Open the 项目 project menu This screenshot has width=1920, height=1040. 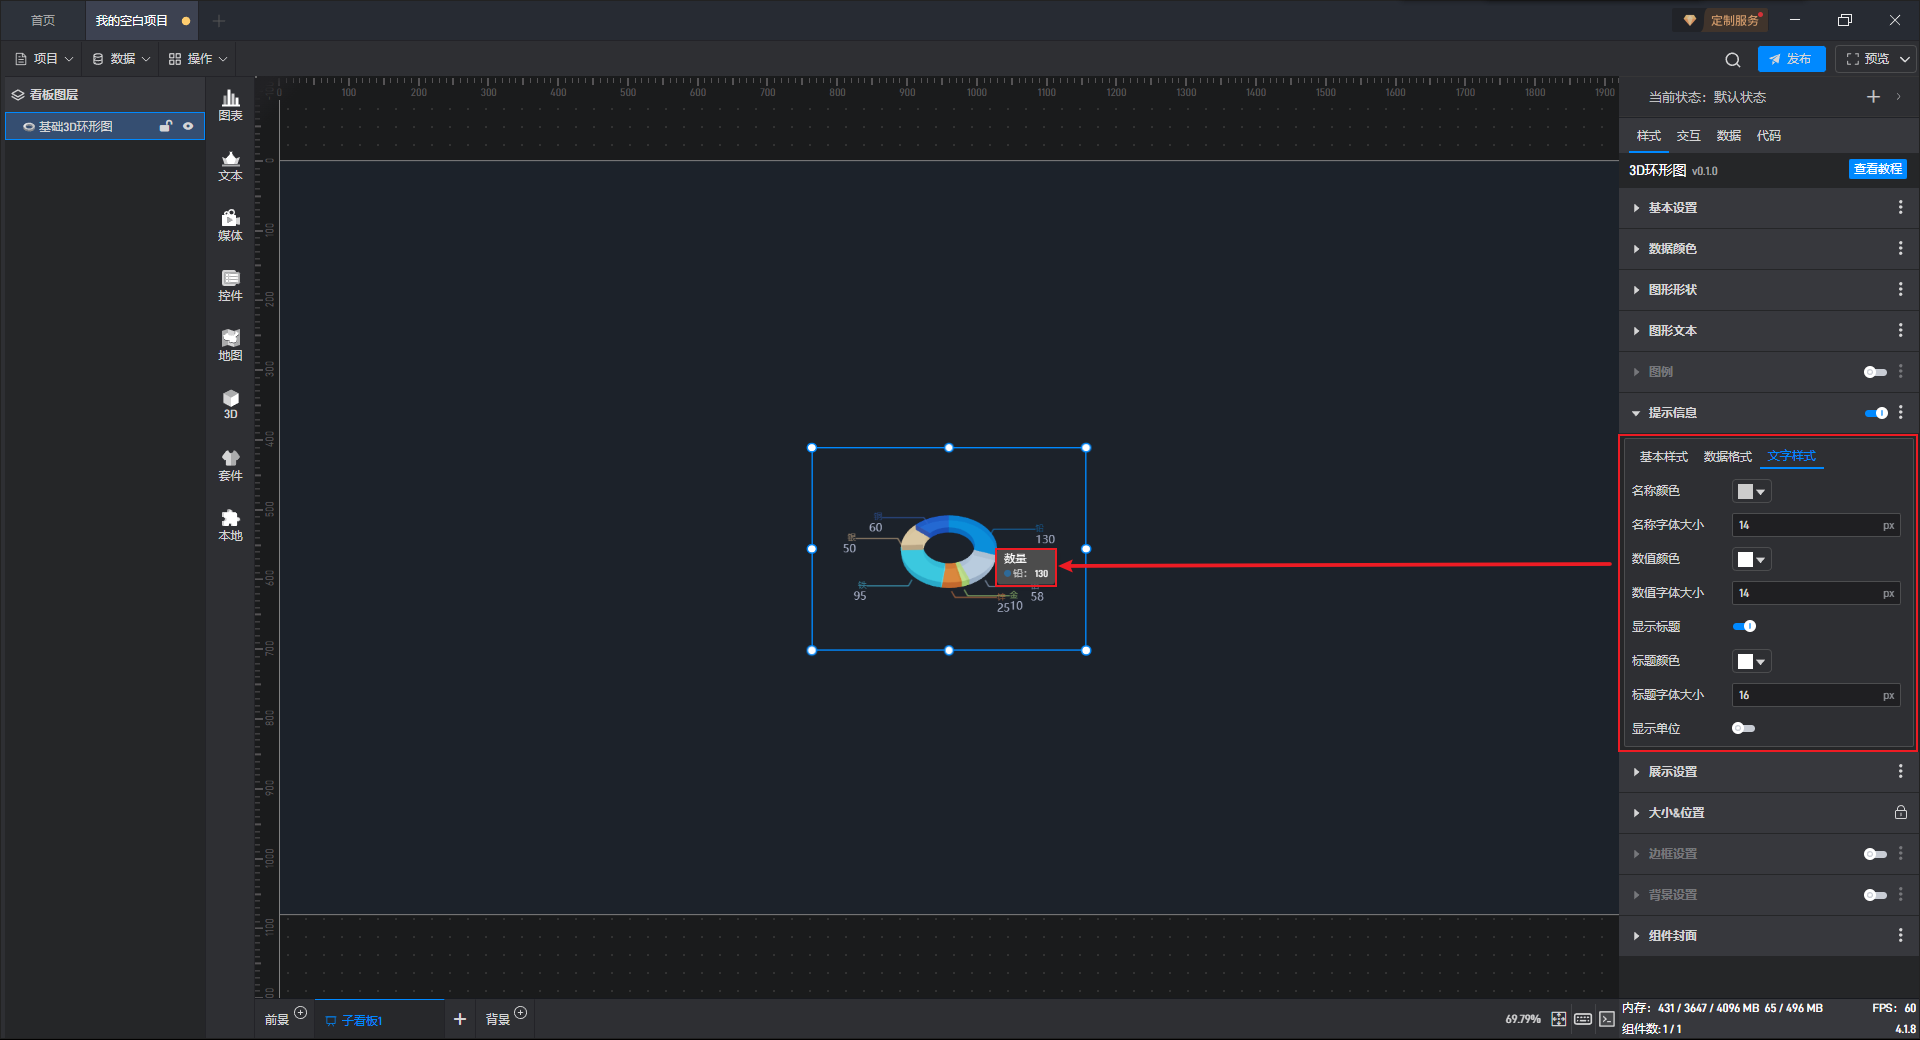click(x=44, y=59)
